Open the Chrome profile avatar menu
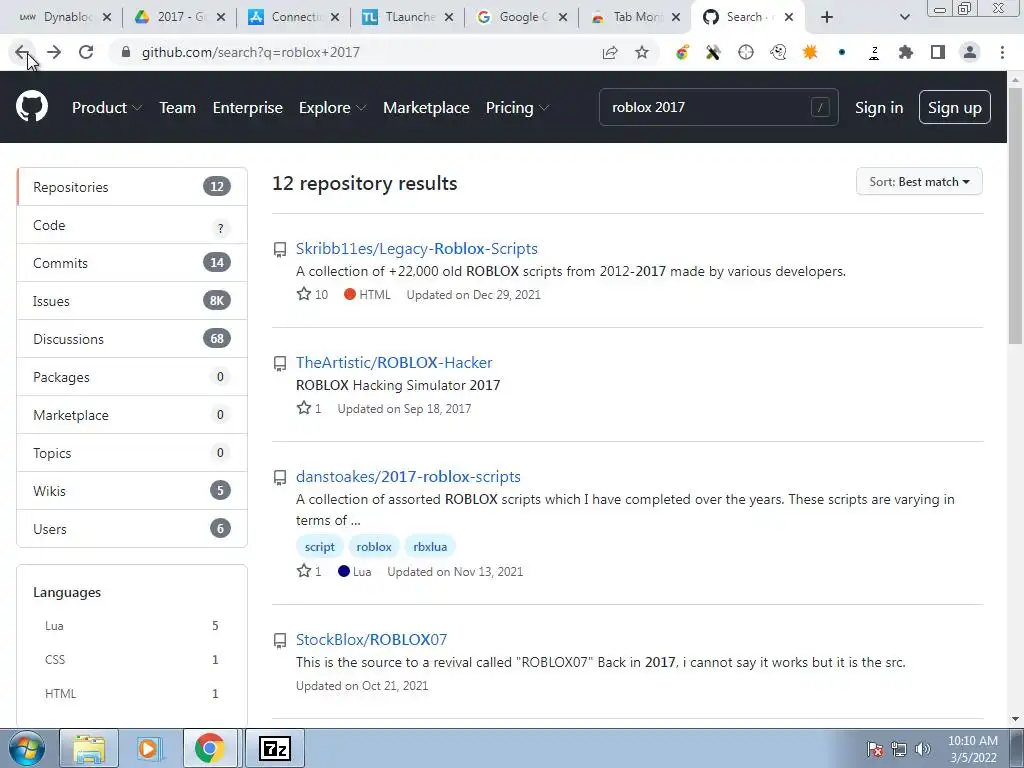The width and height of the screenshot is (1024, 768). point(970,52)
